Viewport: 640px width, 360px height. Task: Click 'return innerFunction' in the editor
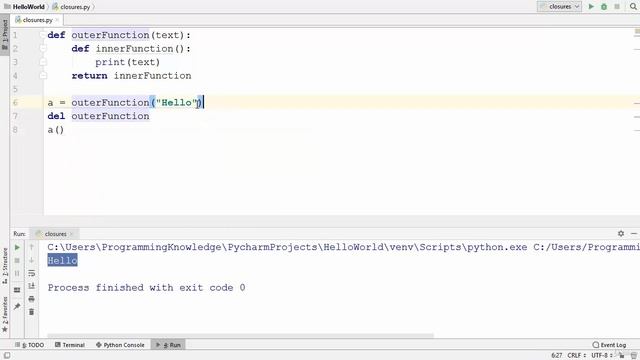[131, 76]
